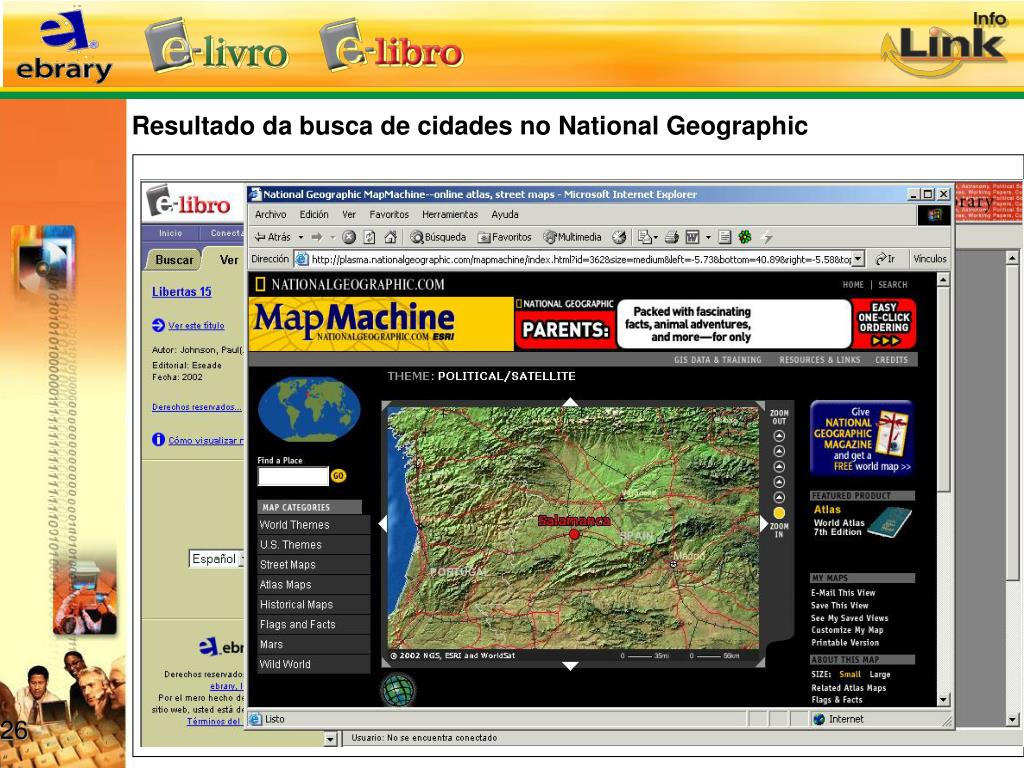Viewport: 1024px width, 768px height.
Task: Click HOME link in NationalGeographic header
Action: pyautogui.click(x=853, y=285)
